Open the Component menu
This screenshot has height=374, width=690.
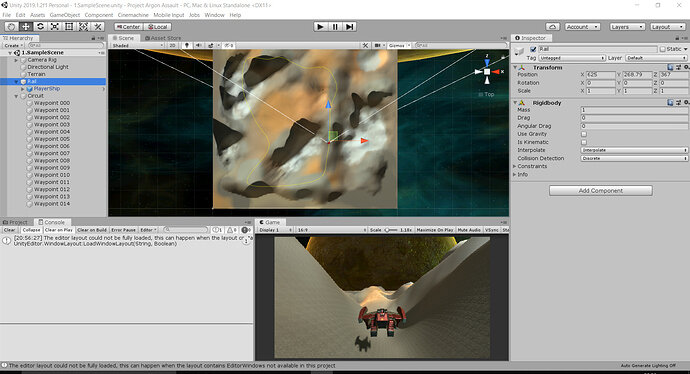point(99,15)
